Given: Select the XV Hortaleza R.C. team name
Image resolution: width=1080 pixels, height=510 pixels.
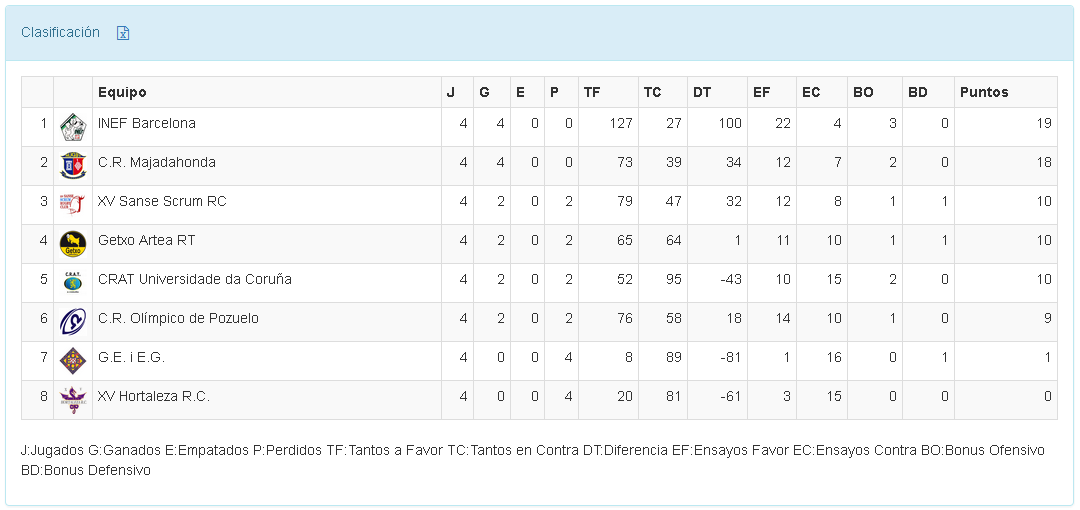Looking at the screenshot, I should pyautogui.click(x=154, y=397).
